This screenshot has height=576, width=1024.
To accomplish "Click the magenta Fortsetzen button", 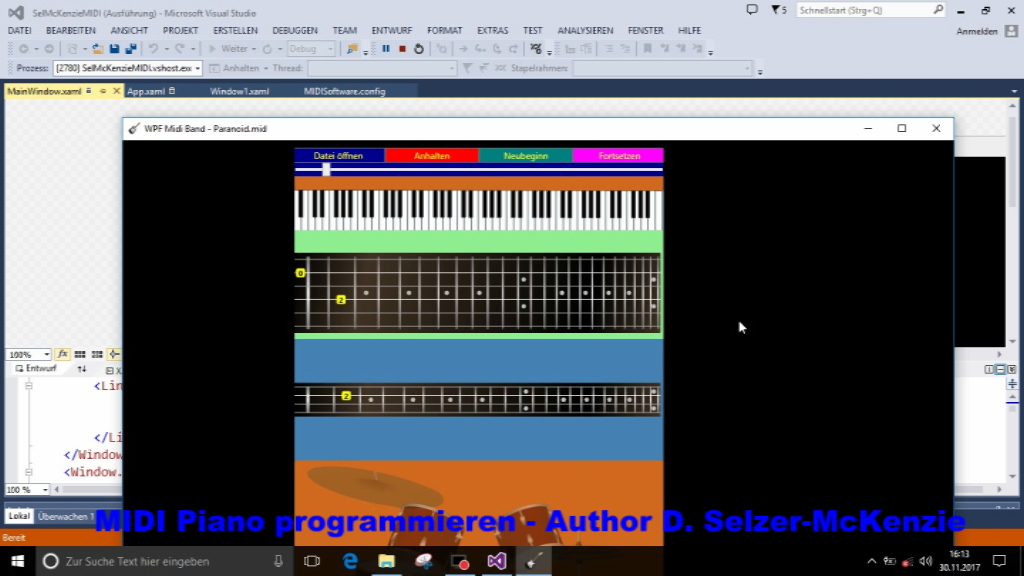I will click(618, 155).
